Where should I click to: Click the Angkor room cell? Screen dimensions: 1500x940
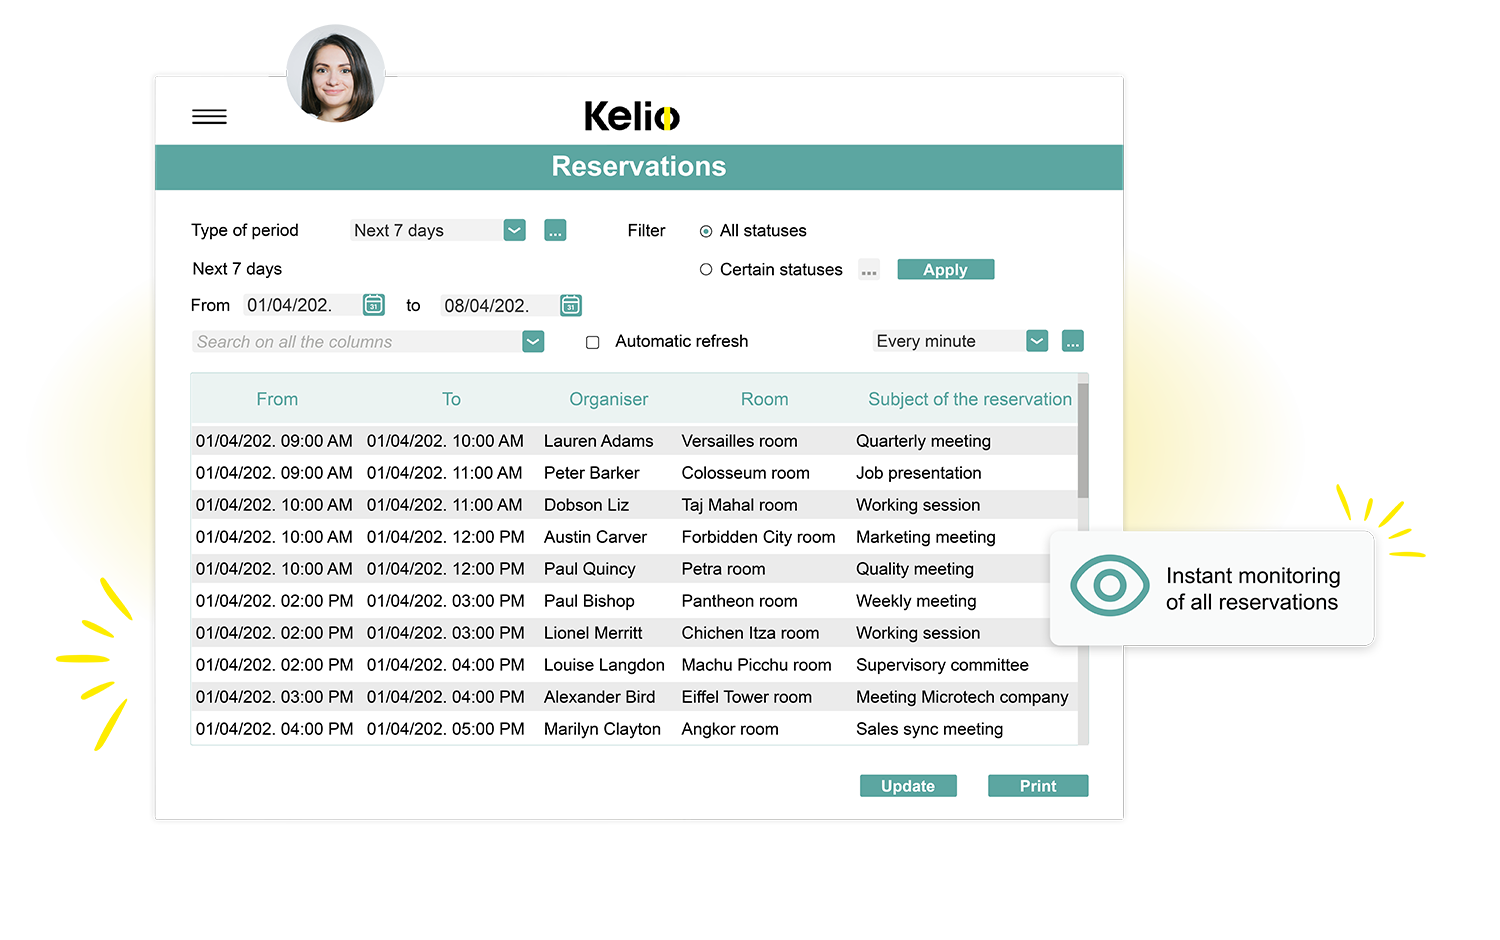click(730, 729)
